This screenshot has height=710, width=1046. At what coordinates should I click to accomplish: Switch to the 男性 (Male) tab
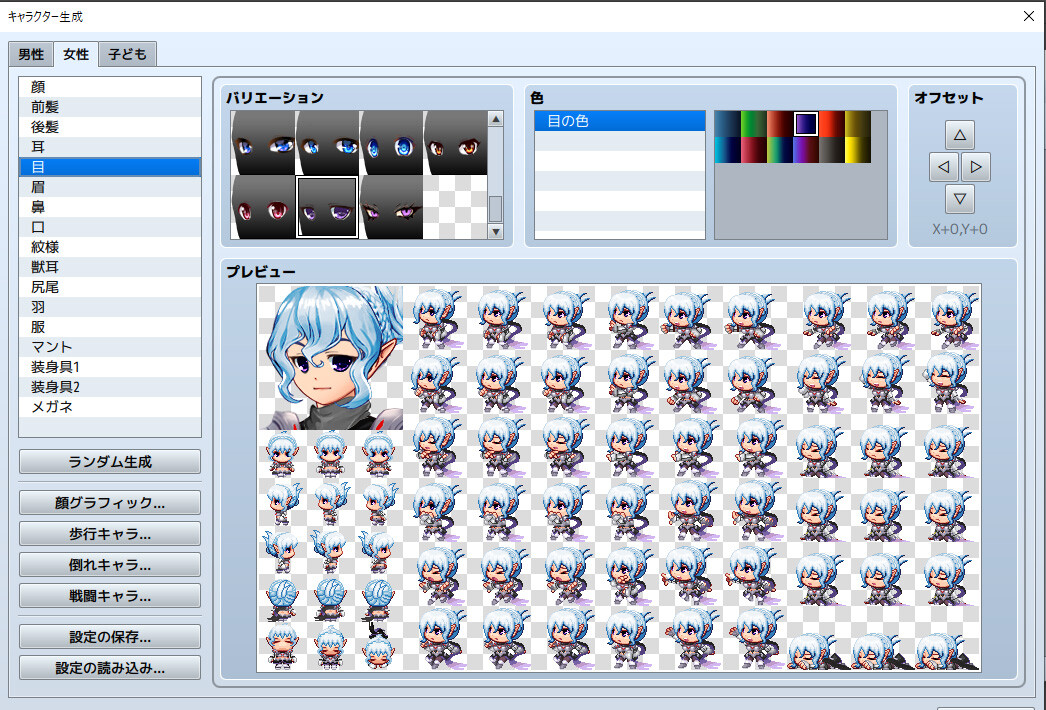point(30,54)
